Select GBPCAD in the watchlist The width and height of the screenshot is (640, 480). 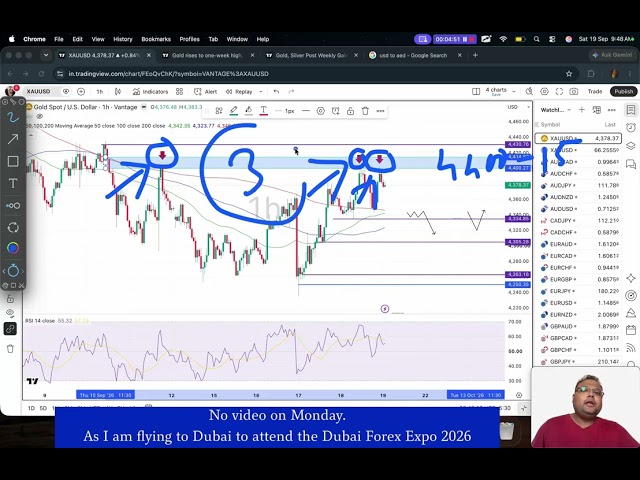(x=578, y=338)
